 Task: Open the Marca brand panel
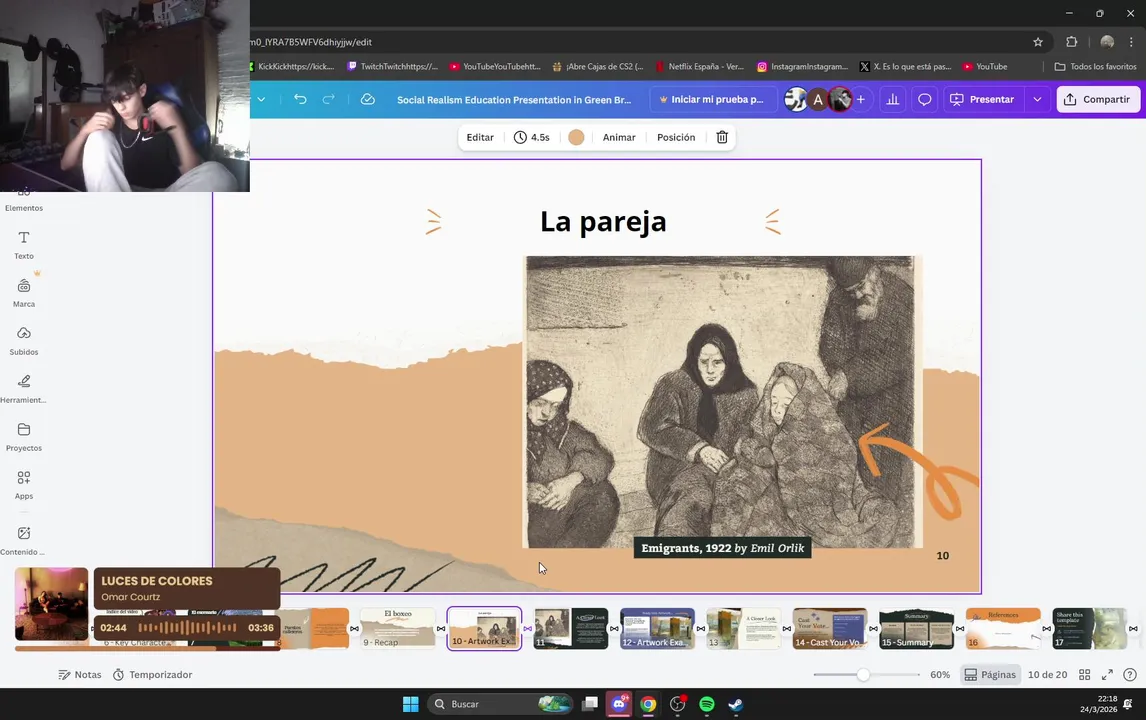[x=24, y=292]
